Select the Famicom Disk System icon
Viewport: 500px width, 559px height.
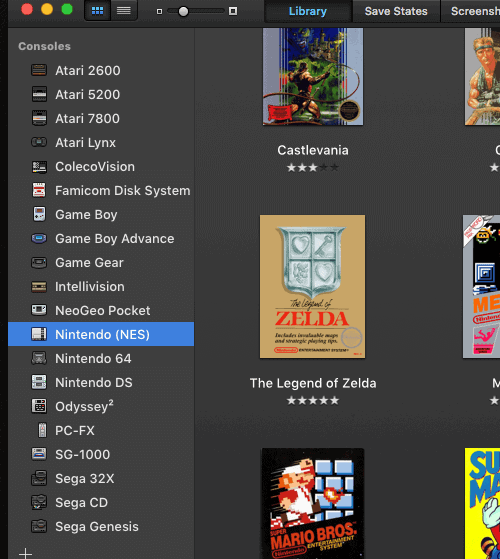point(39,190)
